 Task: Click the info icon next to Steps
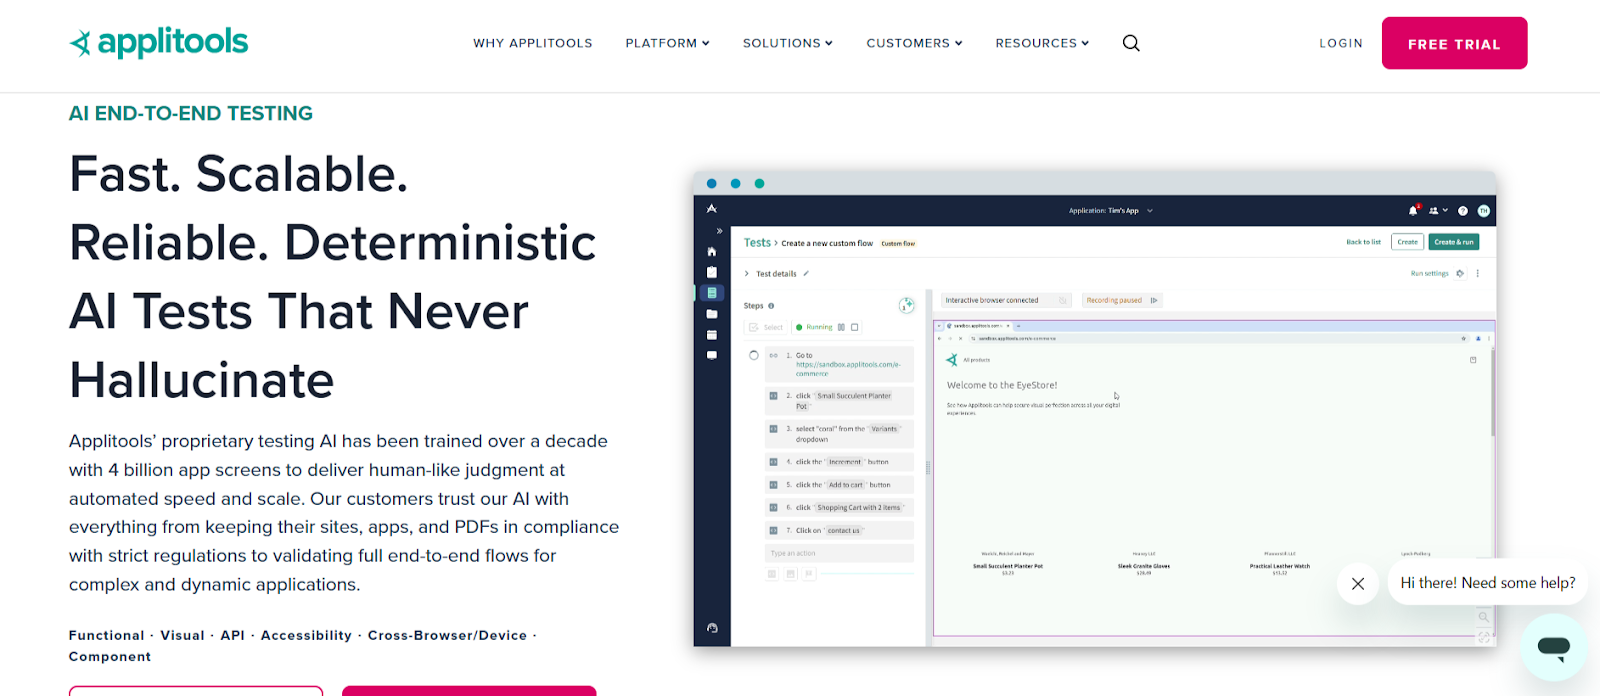[x=771, y=306]
